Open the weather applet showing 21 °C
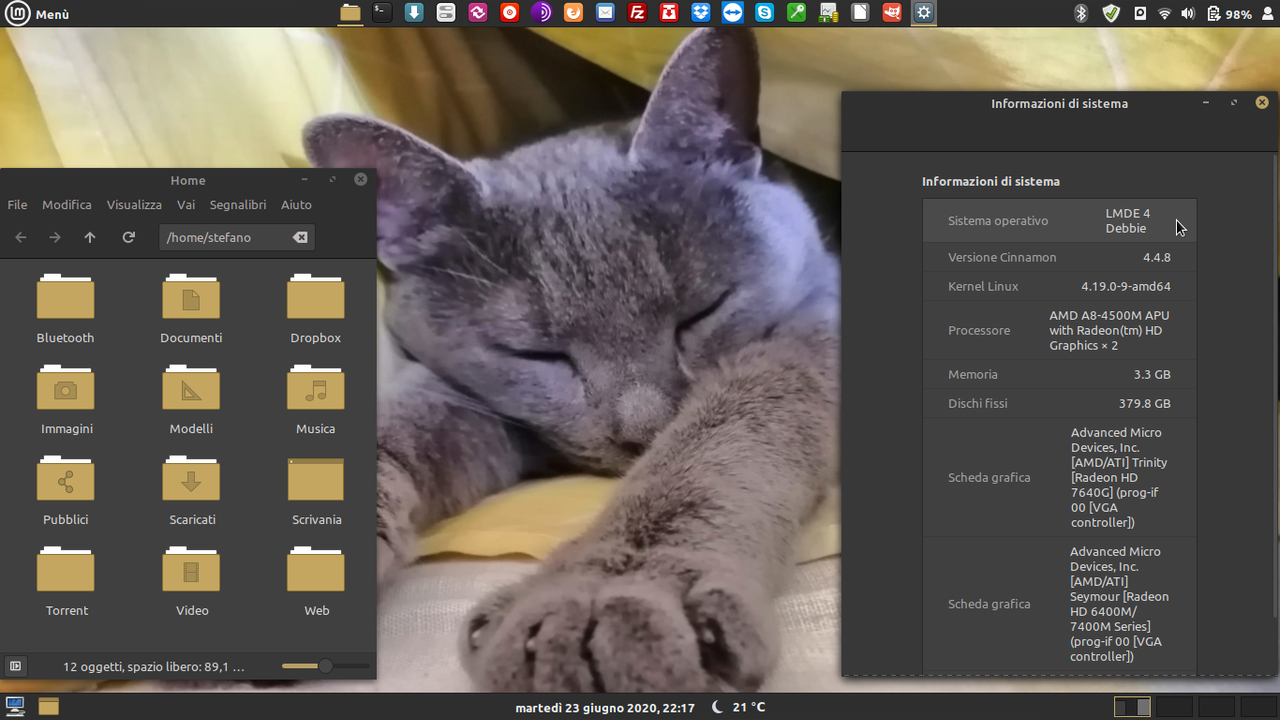Image resolution: width=1280 pixels, height=720 pixels. [739, 707]
